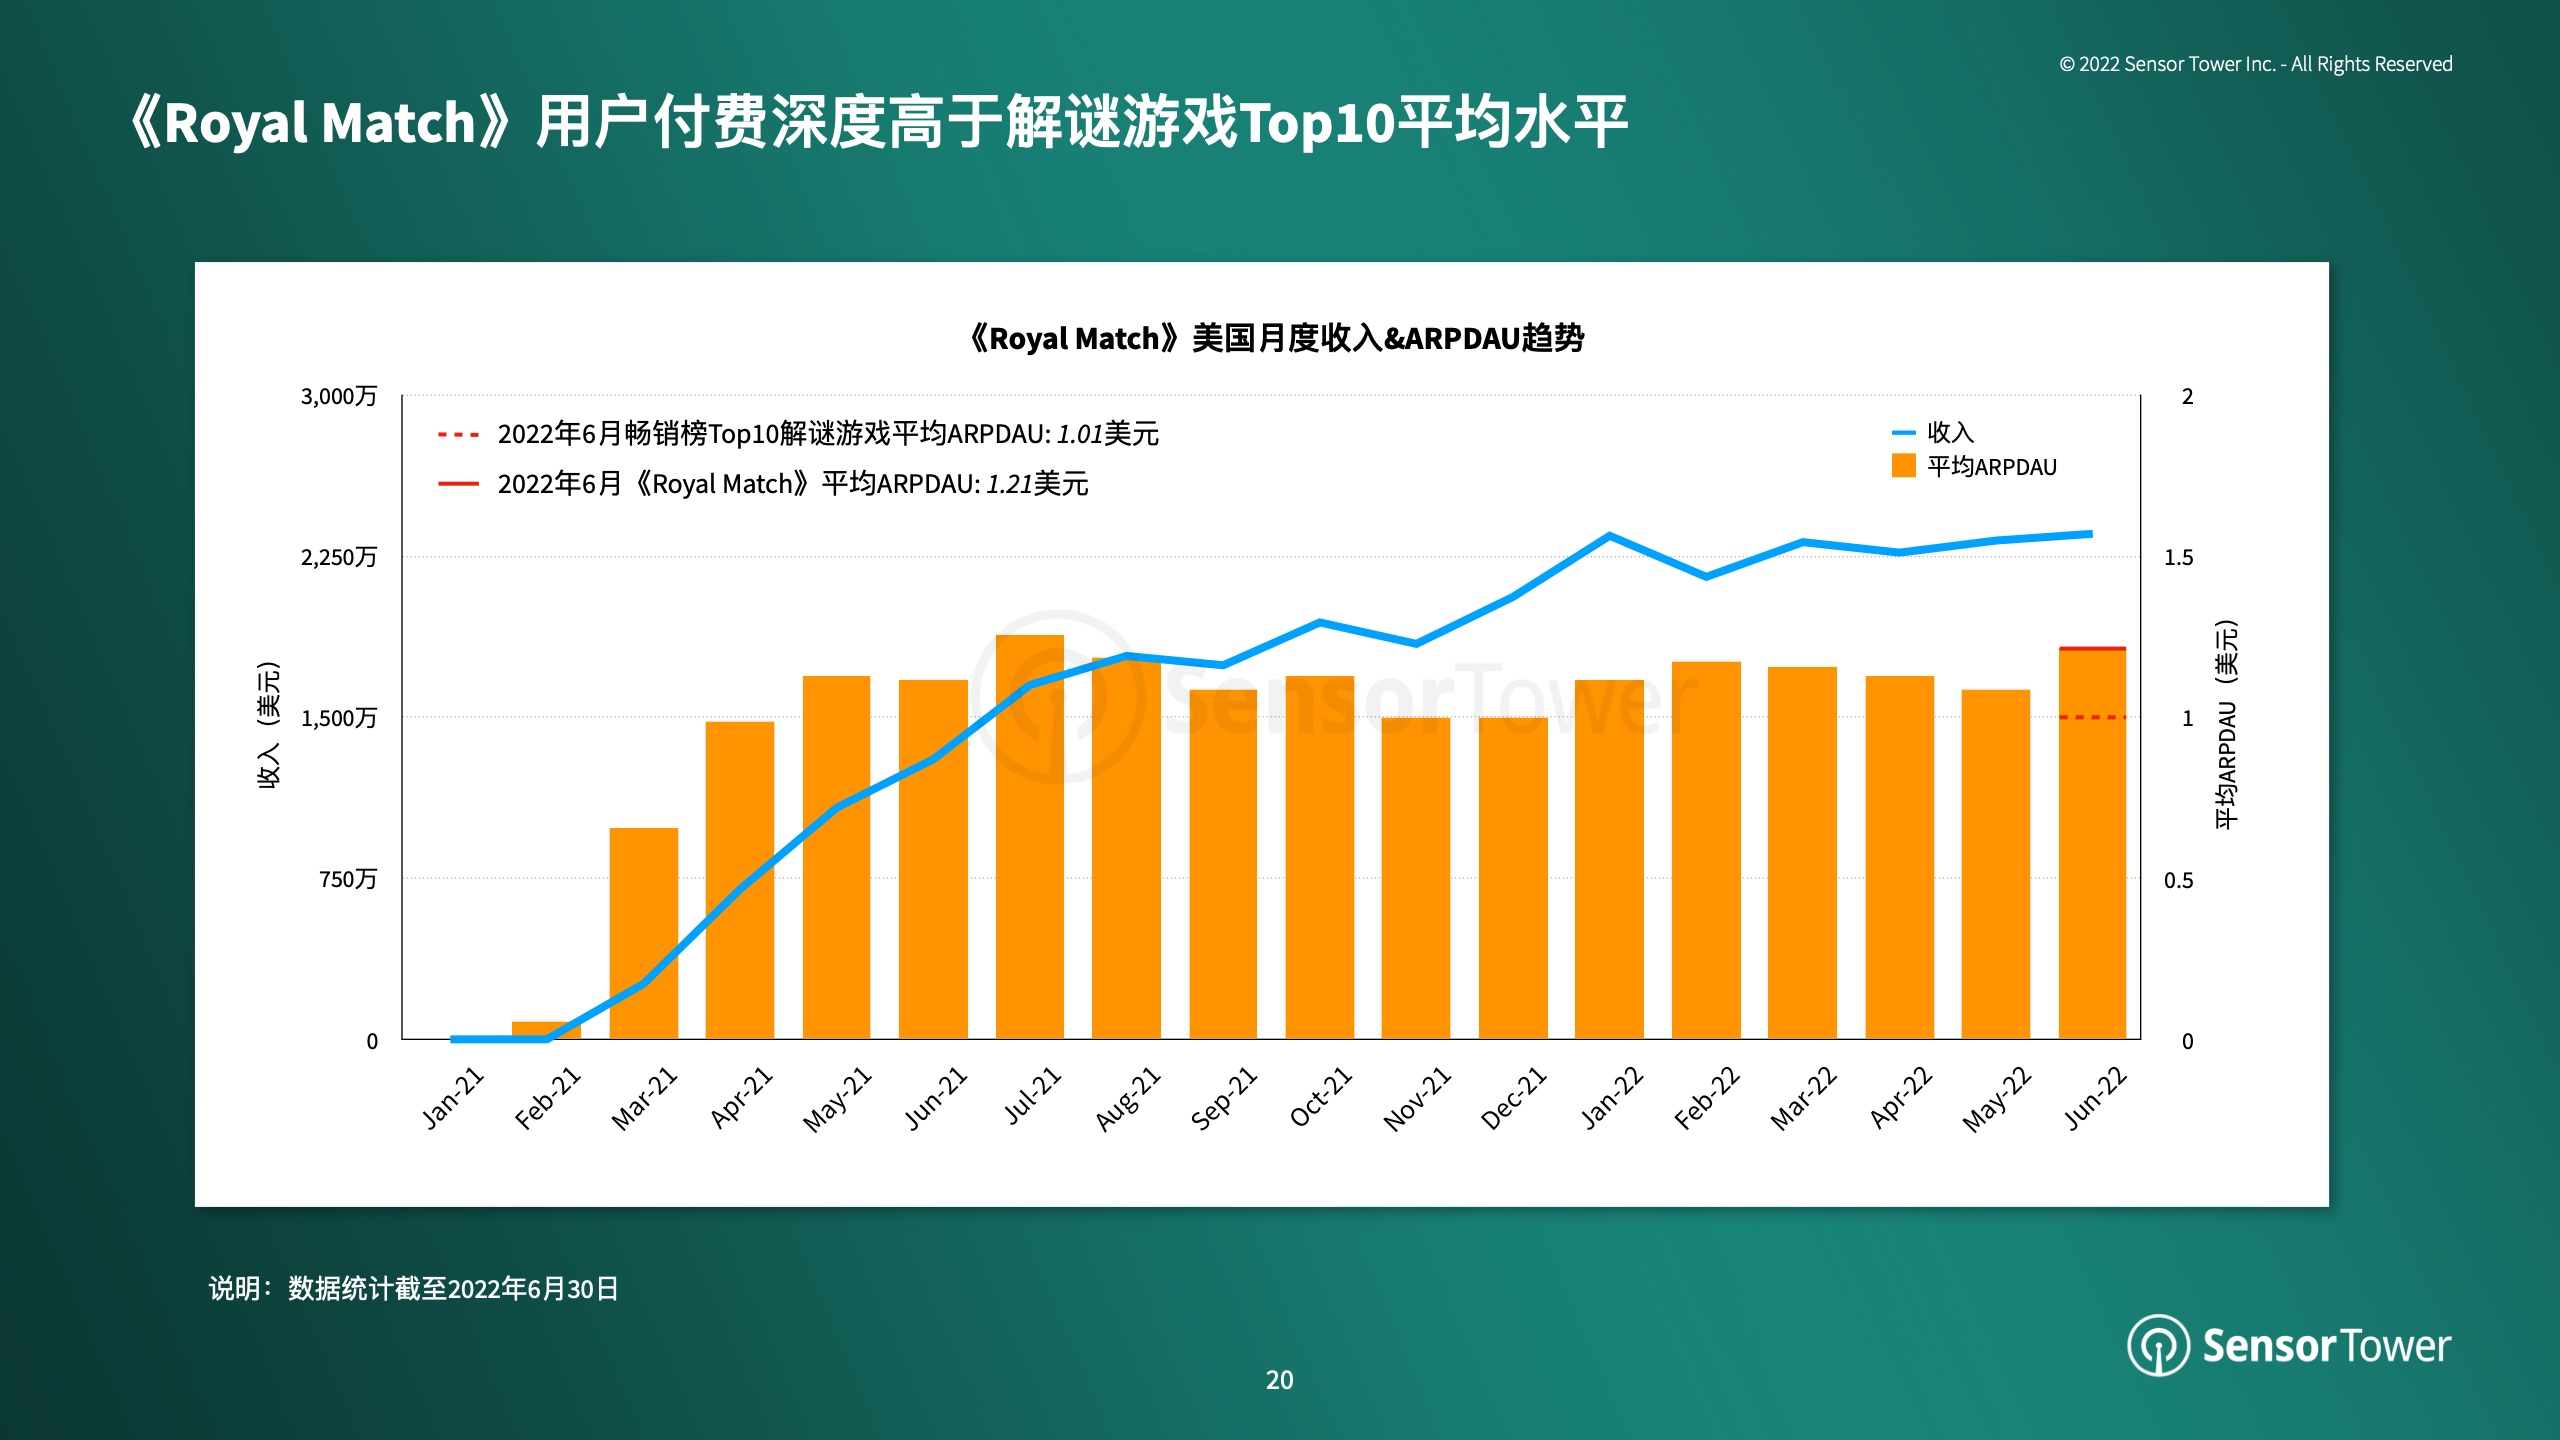
Task: Click the 收入（美元）left axis title
Action: point(268,725)
